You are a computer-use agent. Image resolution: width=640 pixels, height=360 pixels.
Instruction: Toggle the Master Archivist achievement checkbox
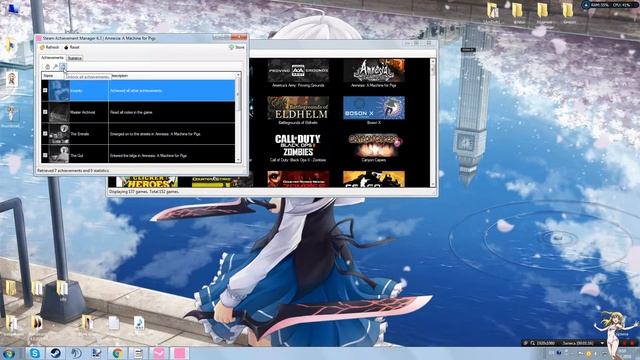pos(45,112)
